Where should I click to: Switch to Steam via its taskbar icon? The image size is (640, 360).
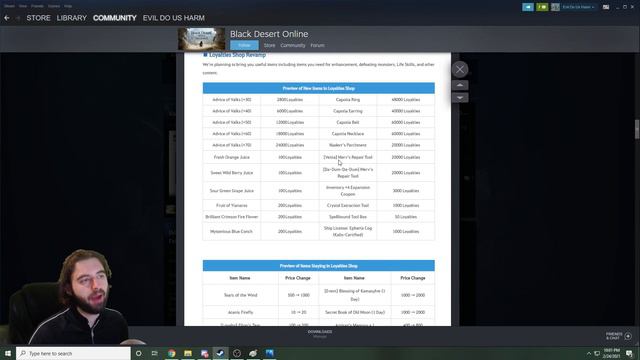click(x=220, y=353)
